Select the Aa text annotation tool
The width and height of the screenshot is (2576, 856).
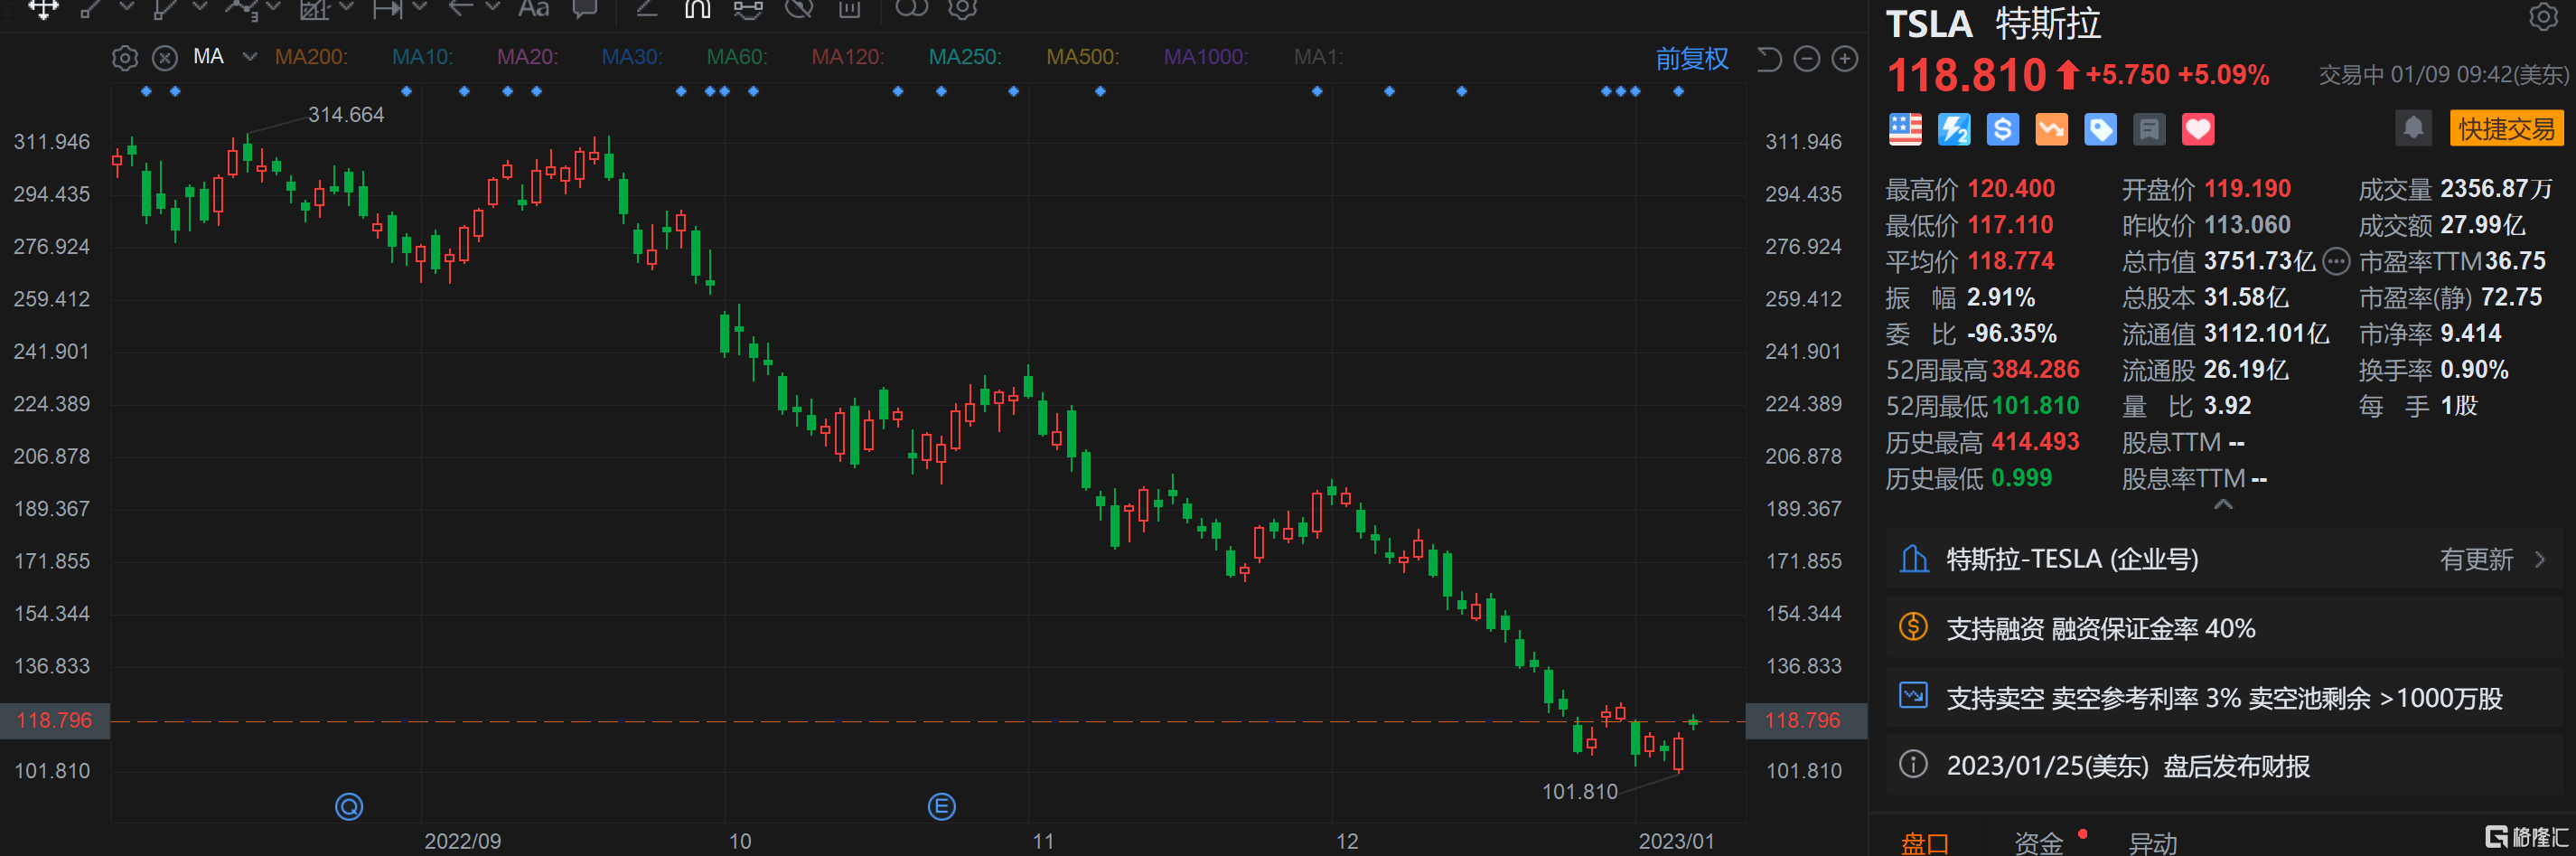pos(534,8)
